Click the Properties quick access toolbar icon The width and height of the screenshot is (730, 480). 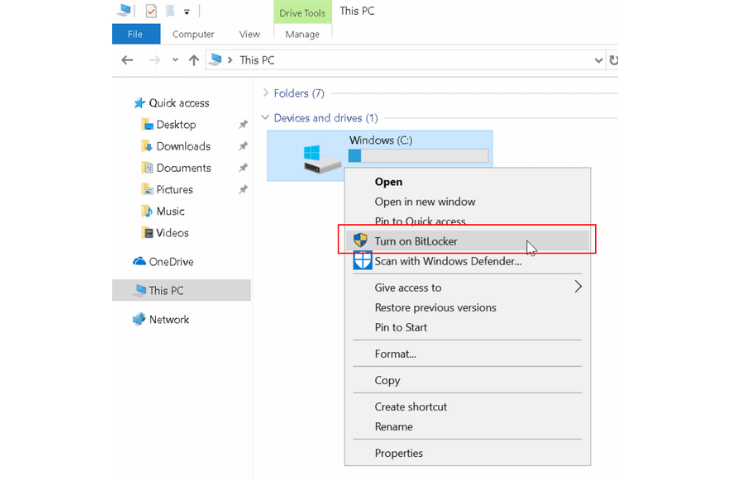point(151,11)
